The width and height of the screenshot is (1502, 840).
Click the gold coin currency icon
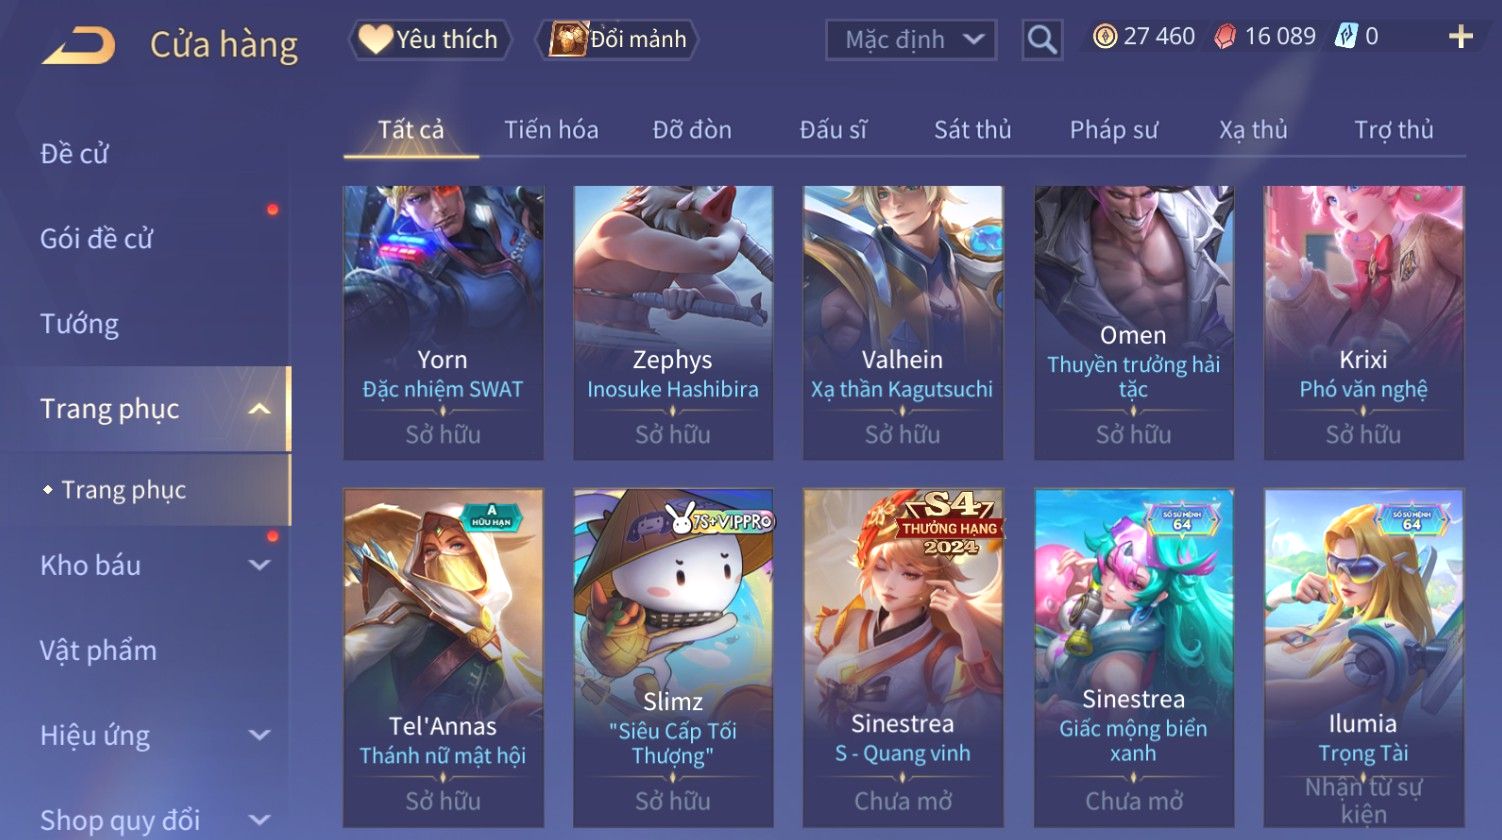click(1105, 37)
